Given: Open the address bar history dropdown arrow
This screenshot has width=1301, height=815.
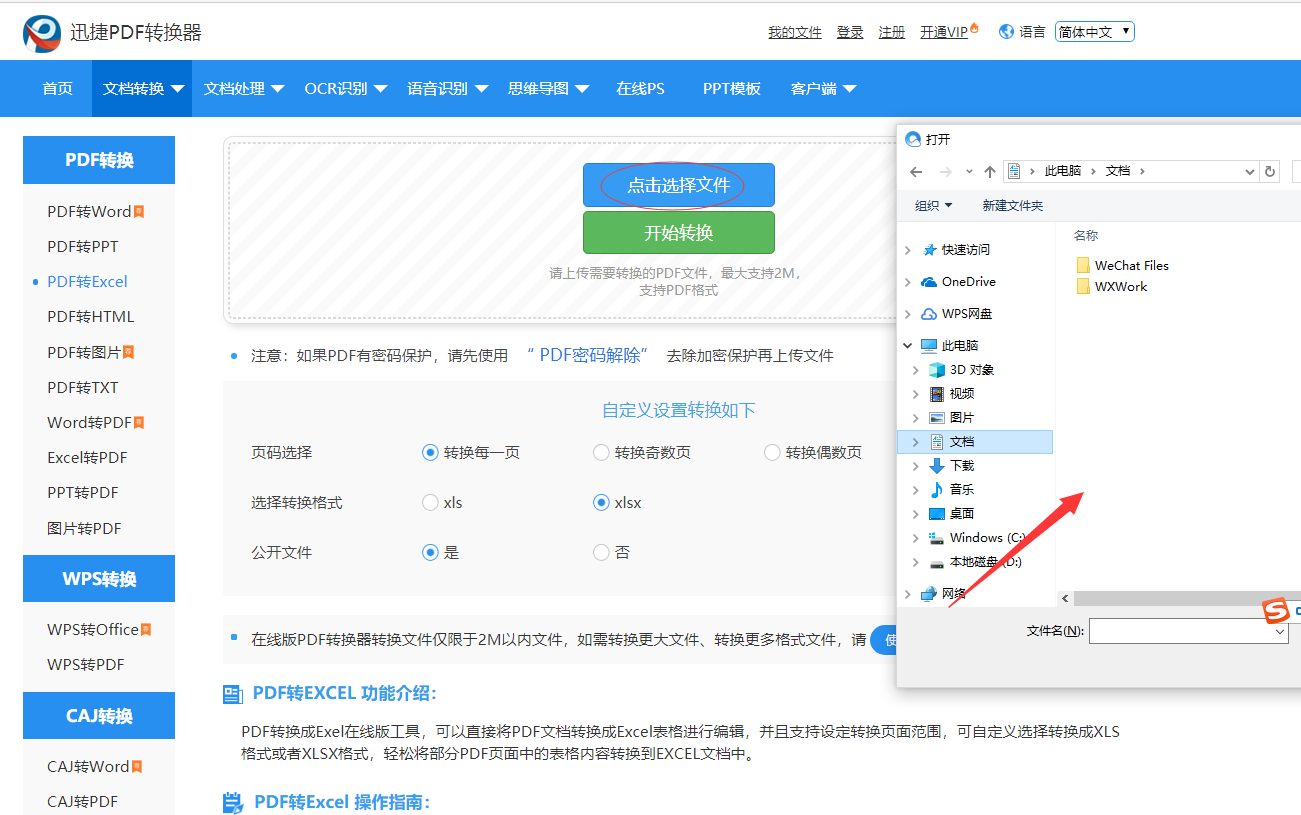Looking at the screenshot, I should [1249, 172].
